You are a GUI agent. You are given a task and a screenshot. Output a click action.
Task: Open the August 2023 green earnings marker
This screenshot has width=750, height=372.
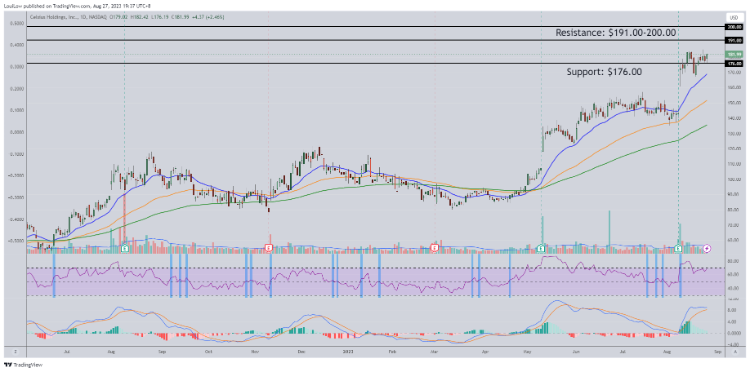[678, 248]
